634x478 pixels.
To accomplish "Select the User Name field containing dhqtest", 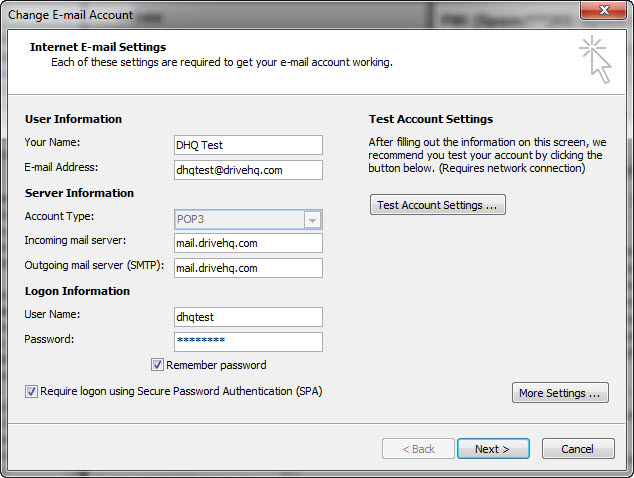I will [248, 317].
